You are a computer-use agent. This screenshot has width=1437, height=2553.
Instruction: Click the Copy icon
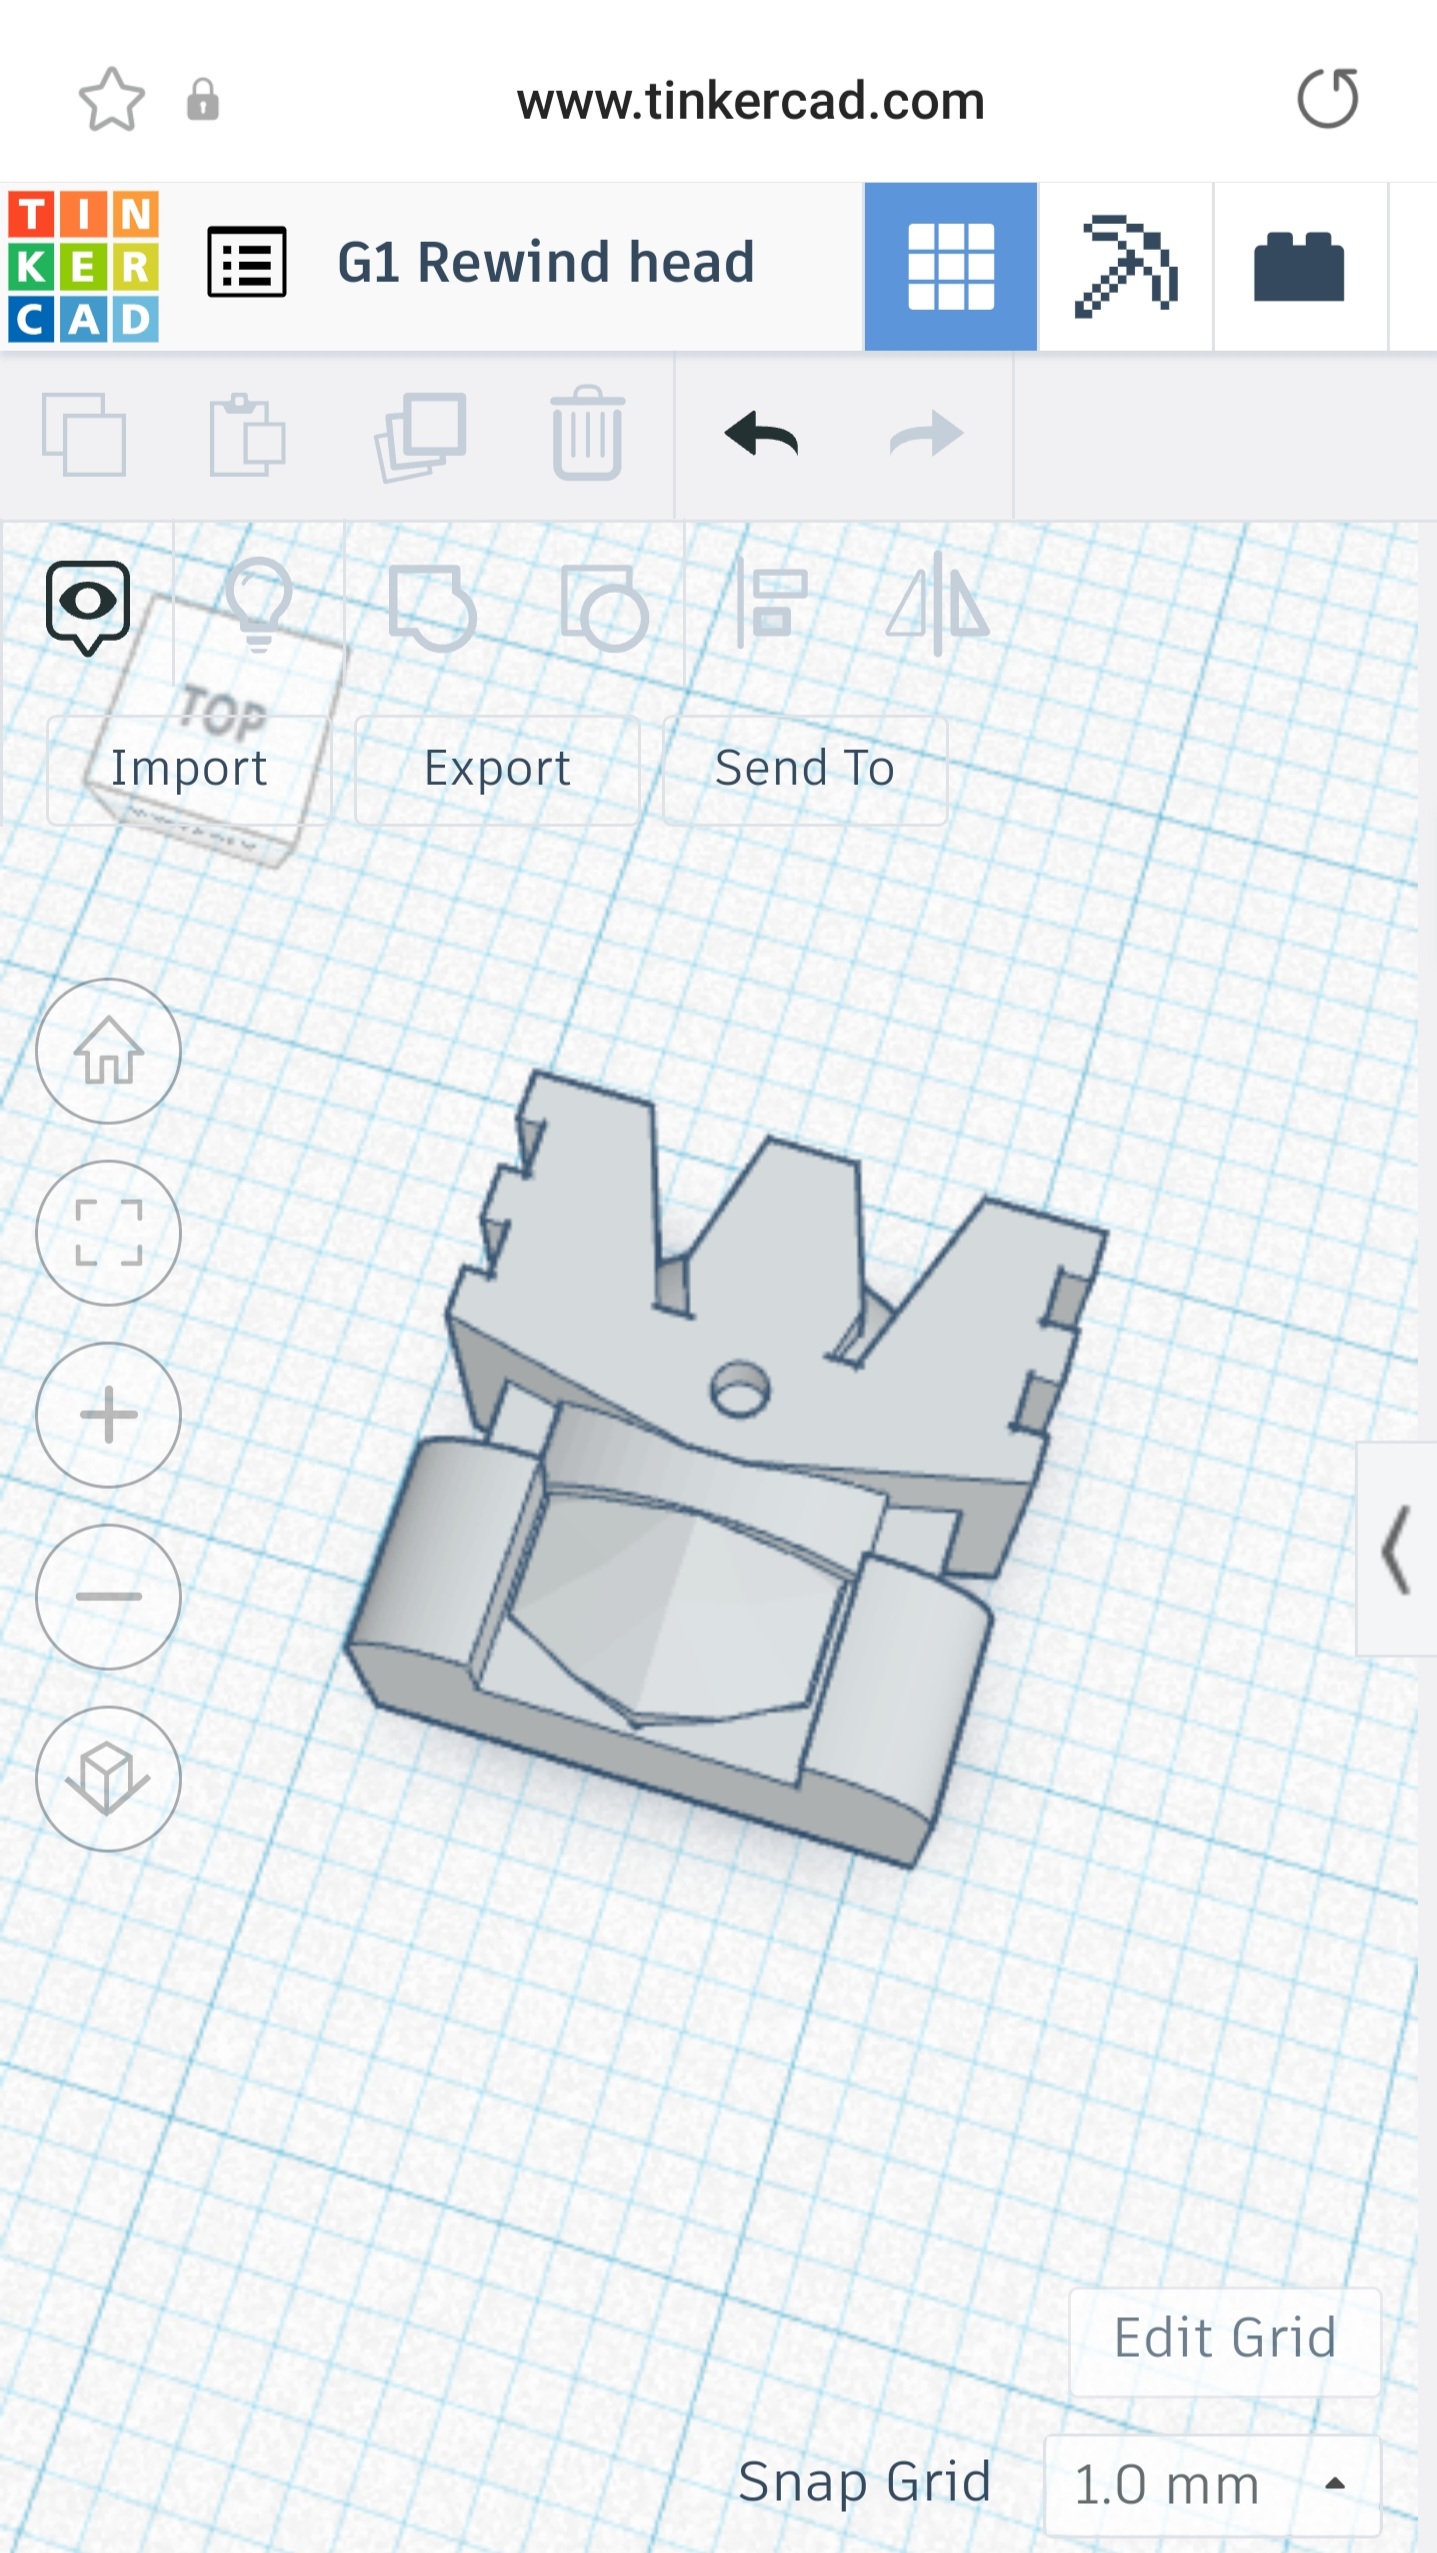coord(84,435)
